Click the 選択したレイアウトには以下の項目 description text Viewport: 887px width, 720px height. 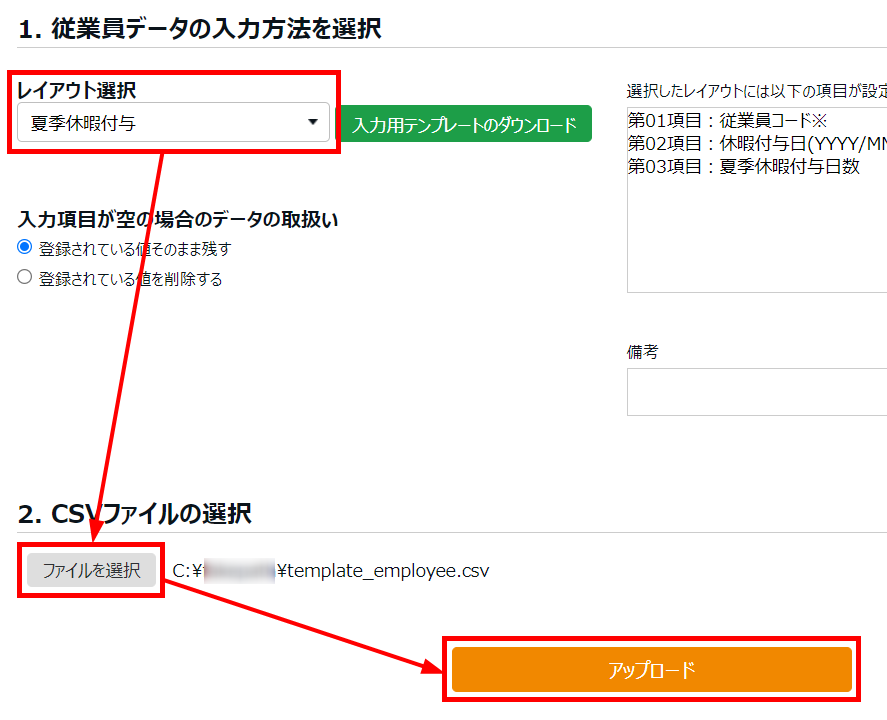(x=756, y=90)
